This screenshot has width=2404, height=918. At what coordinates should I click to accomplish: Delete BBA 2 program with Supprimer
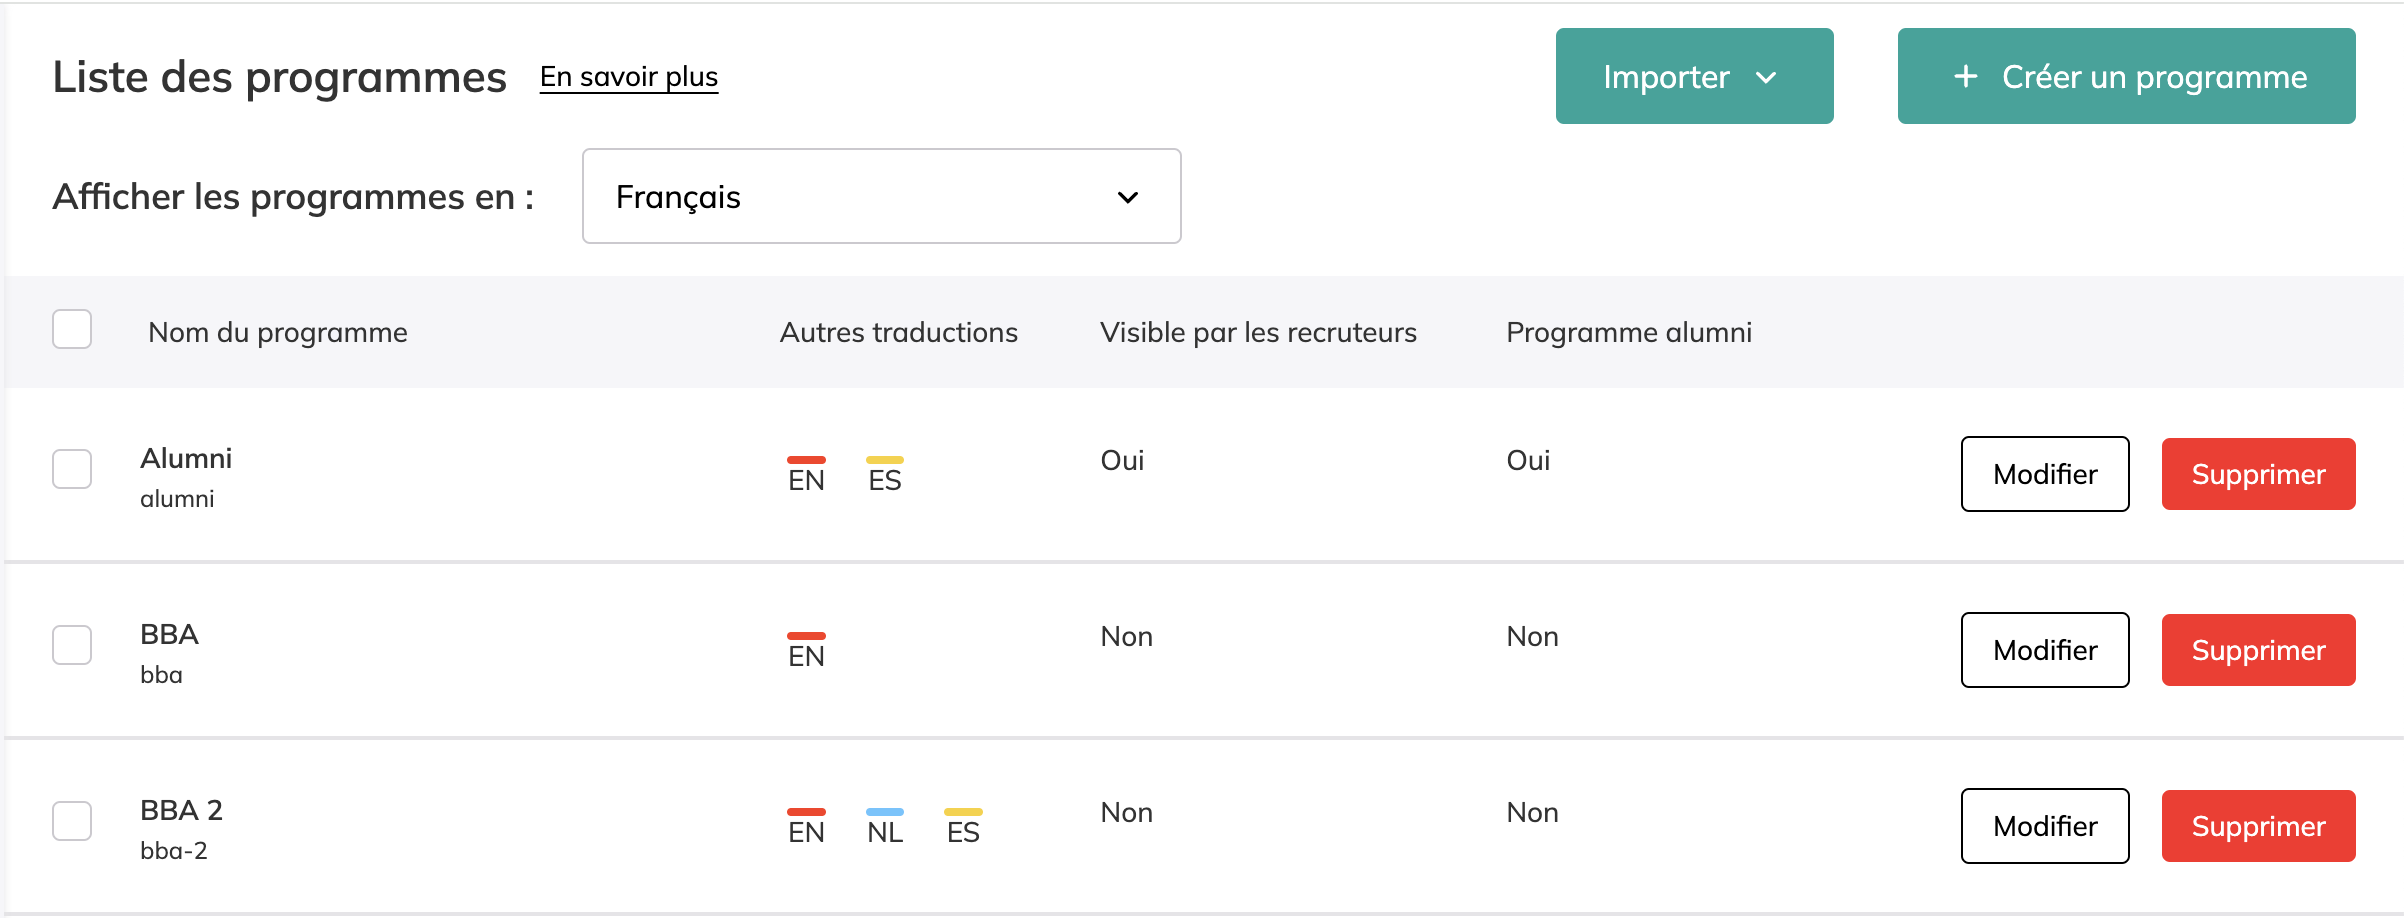tap(2258, 826)
